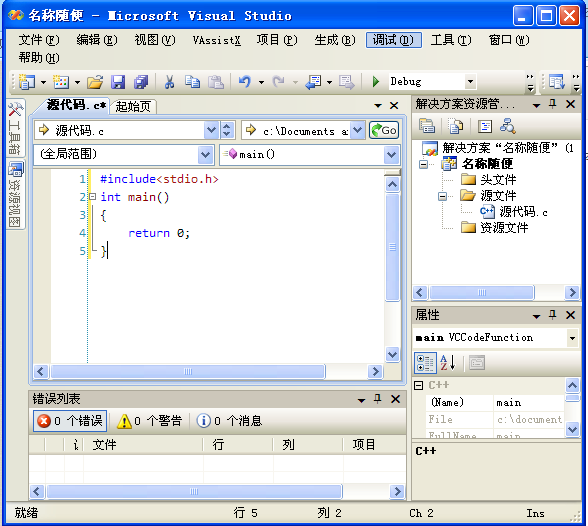Toggle the 0 errors filter button

tap(70, 421)
